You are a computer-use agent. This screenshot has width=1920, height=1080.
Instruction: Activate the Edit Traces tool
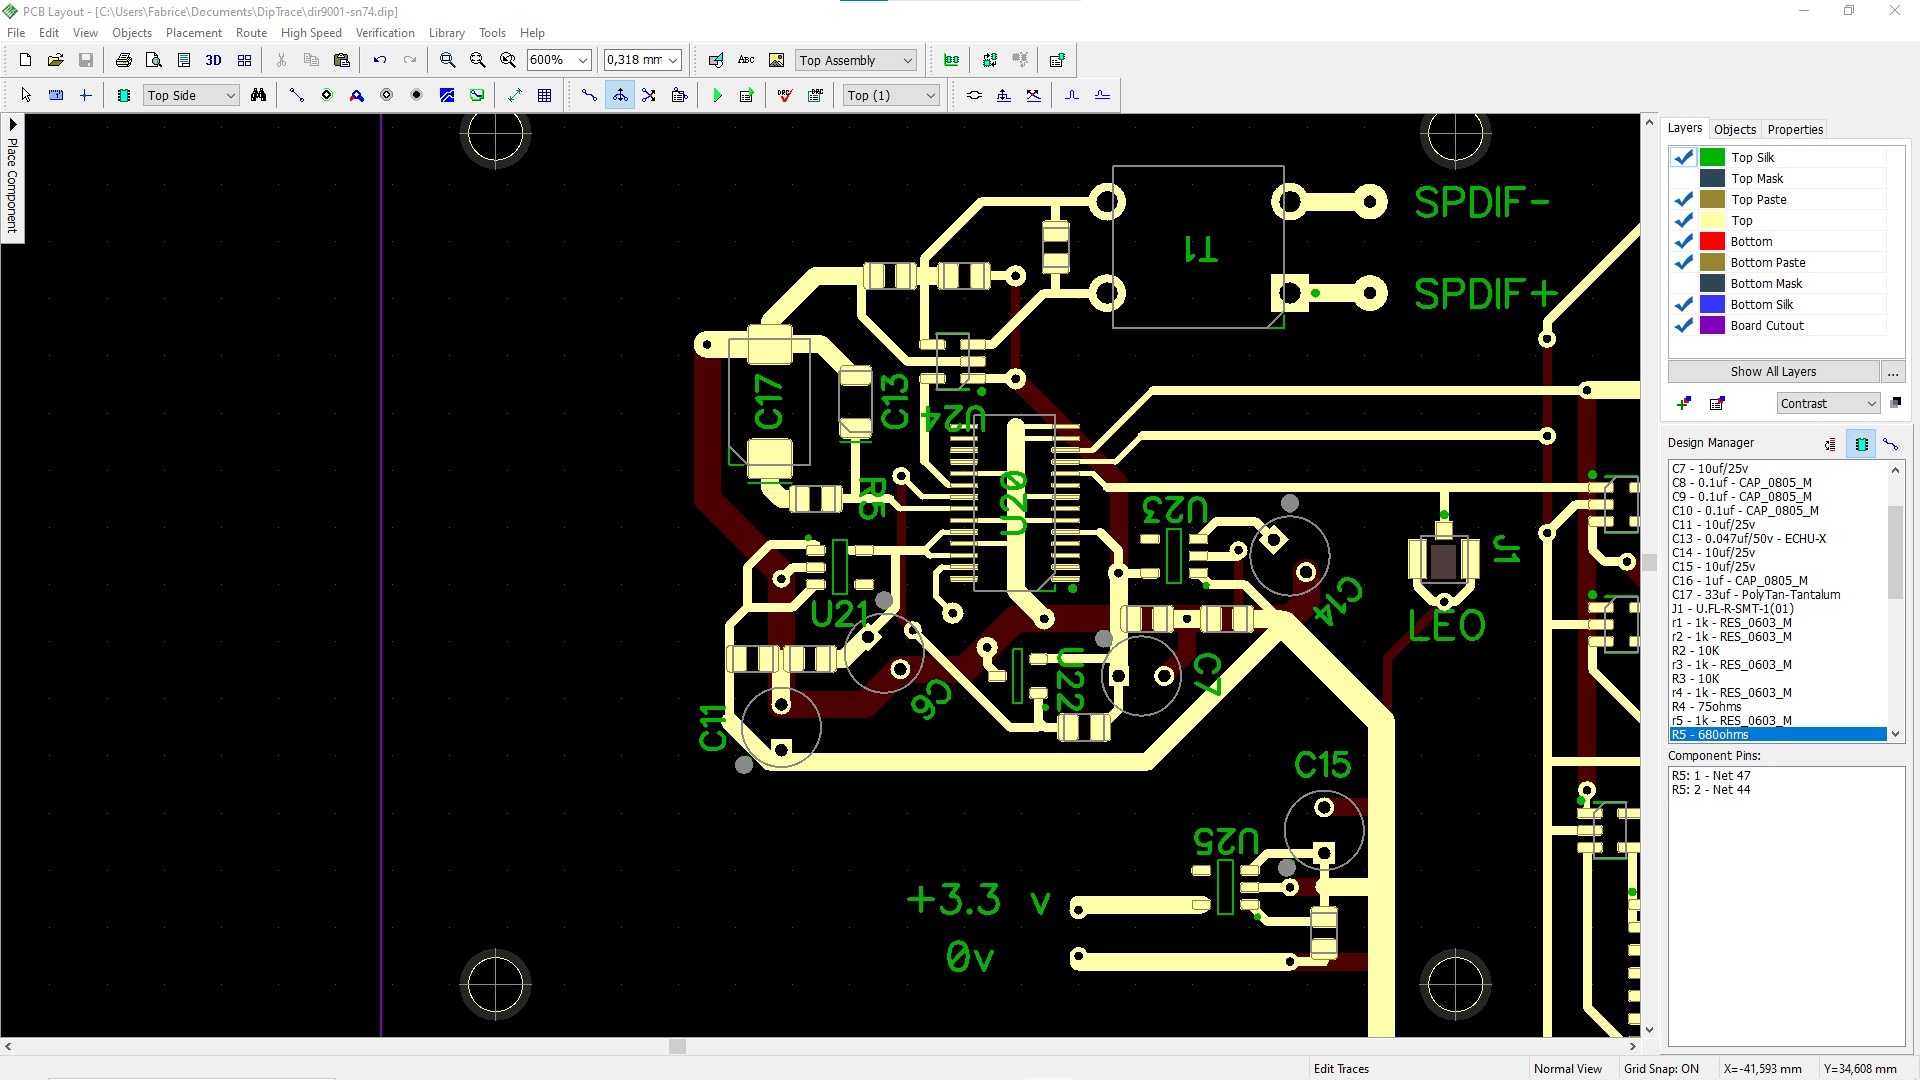tap(620, 95)
